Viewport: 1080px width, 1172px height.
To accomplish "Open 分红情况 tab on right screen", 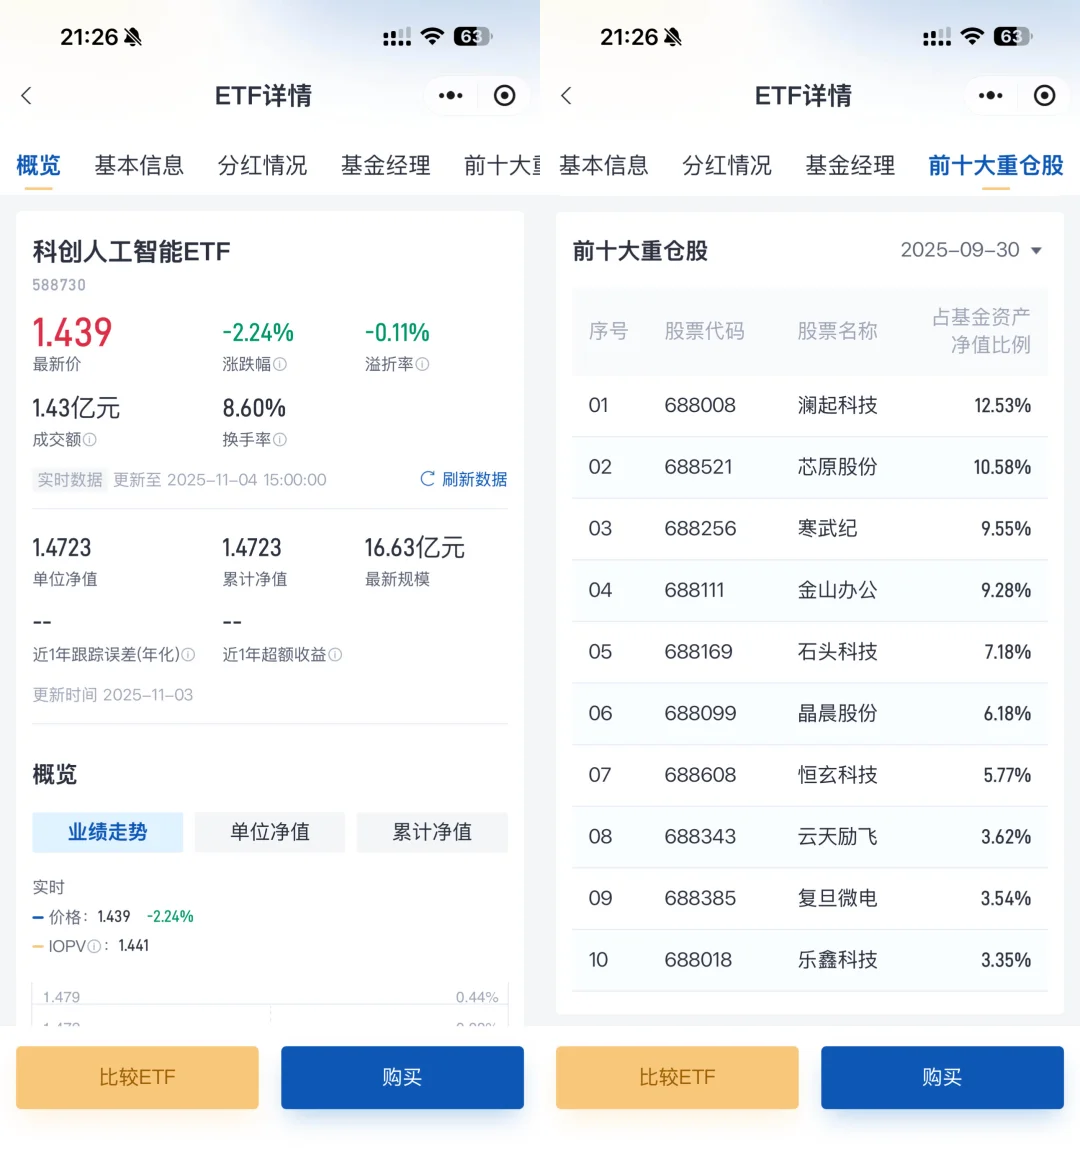I will 727,165.
